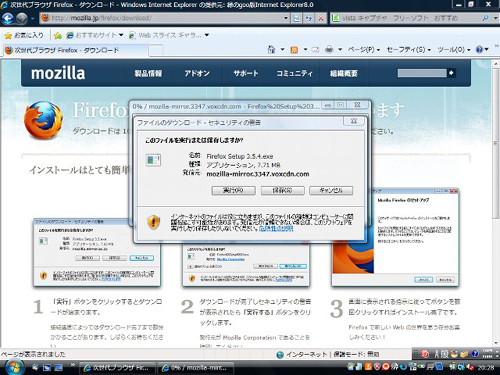
Task: Click the clock in the system tray
Action: 486,368
